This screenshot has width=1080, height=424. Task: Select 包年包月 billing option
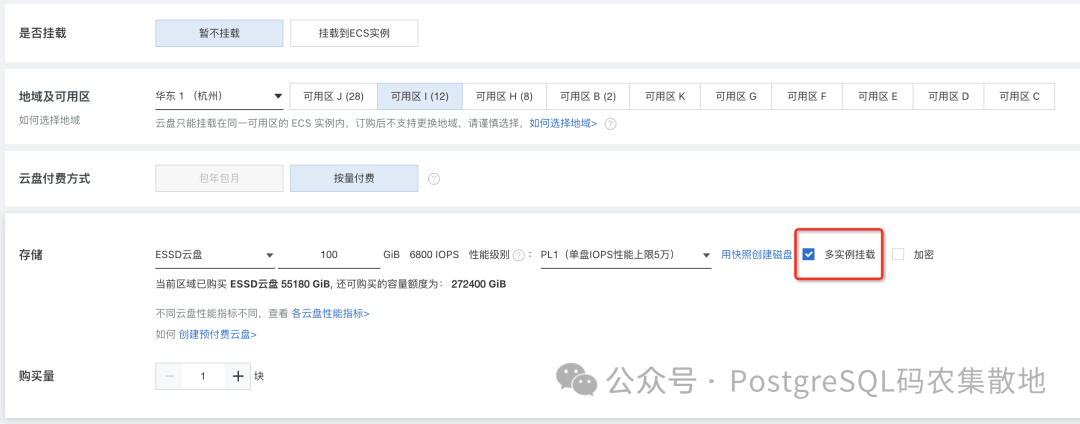pos(219,178)
